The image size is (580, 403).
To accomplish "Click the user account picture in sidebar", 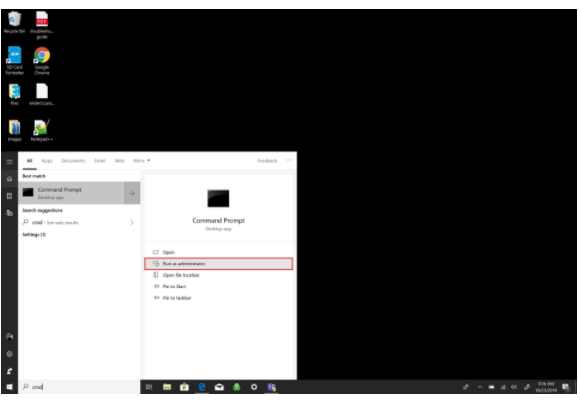I will point(10,336).
